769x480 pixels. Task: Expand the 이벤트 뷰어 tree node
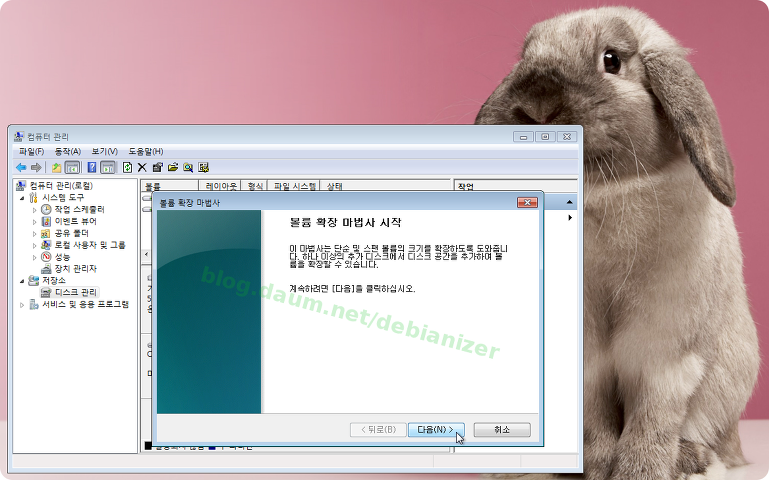tap(34, 222)
